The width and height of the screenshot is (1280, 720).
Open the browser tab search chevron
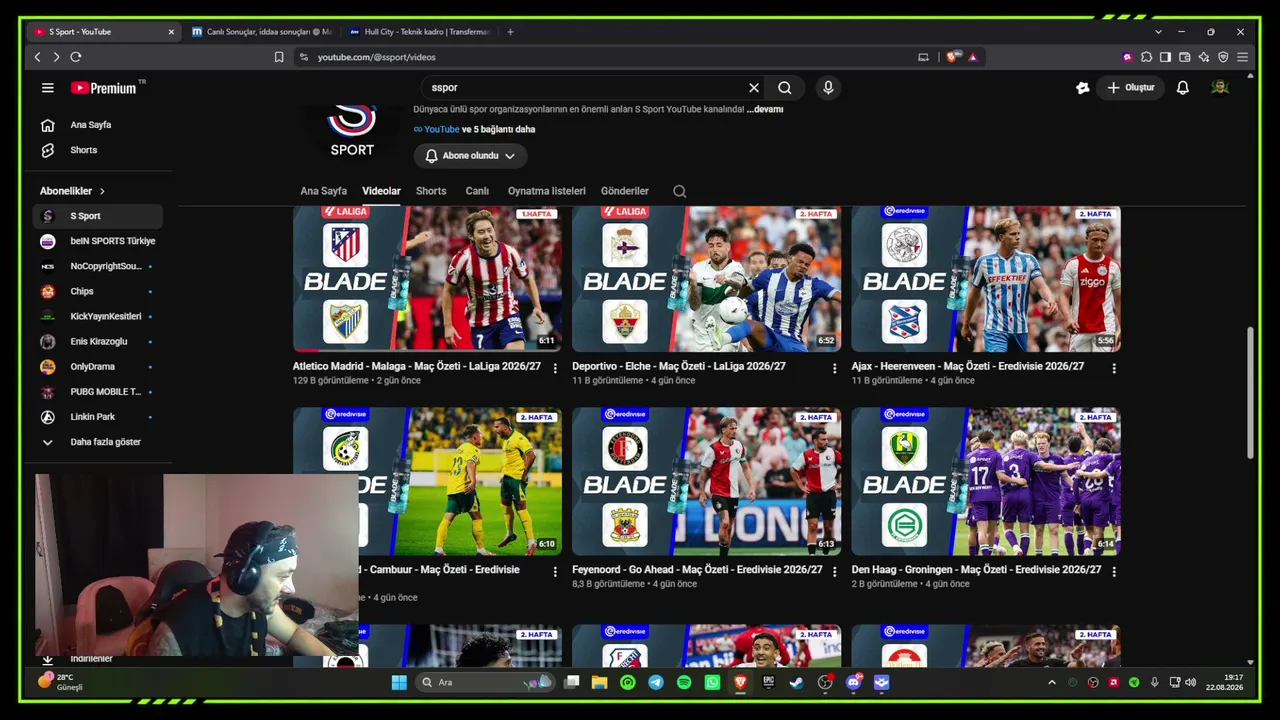(x=1158, y=32)
